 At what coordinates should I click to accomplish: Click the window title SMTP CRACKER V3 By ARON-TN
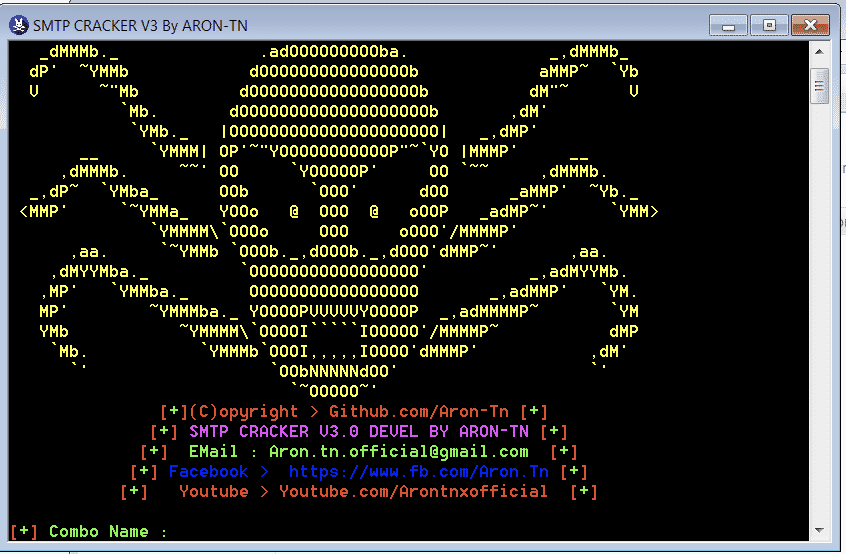(x=140, y=26)
